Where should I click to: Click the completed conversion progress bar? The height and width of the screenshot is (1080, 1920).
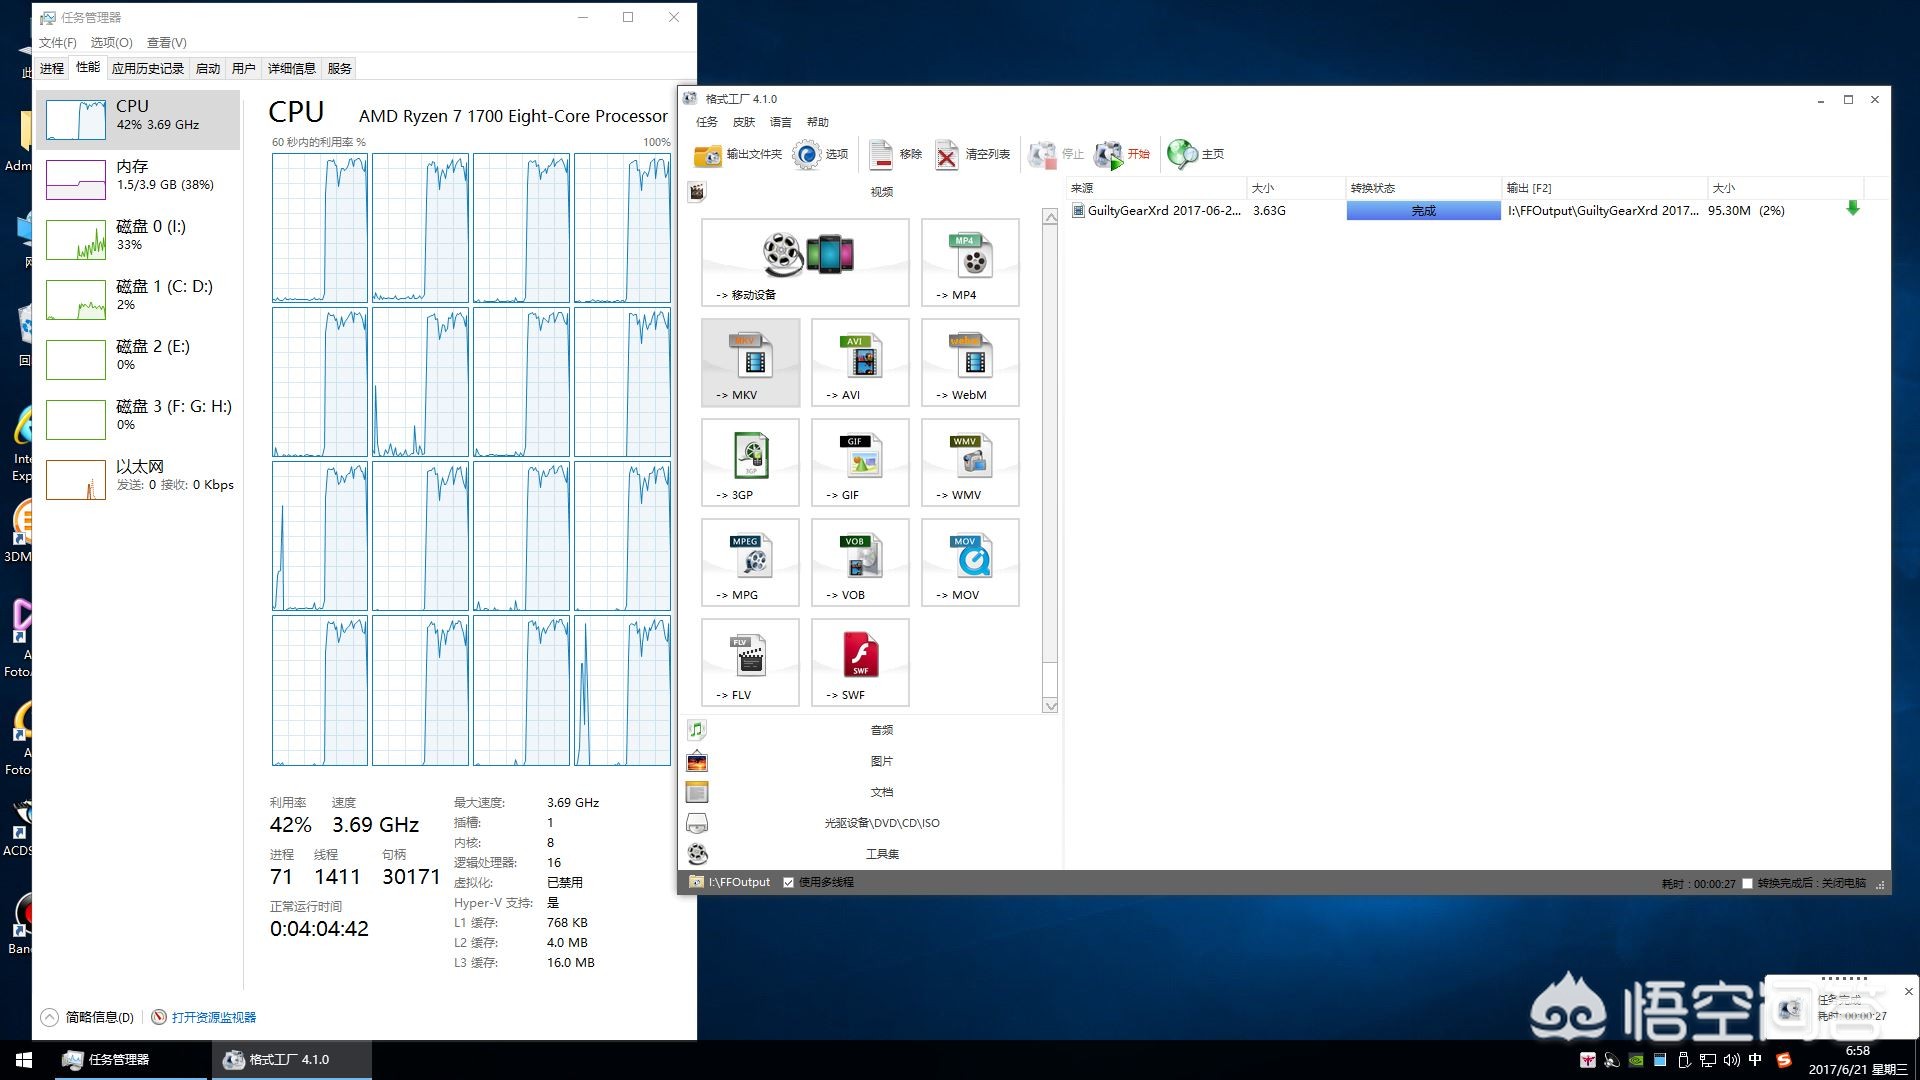[x=1423, y=210]
